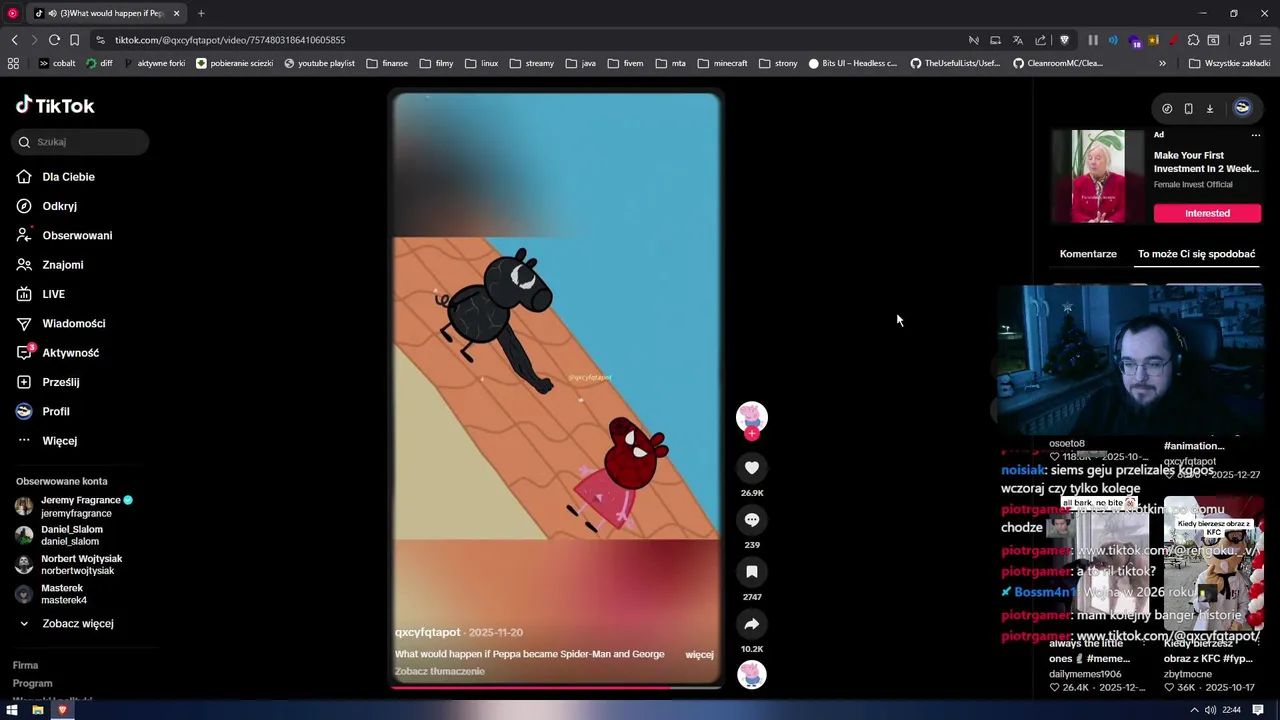Seek on video progress bar
The width and height of the screenshot is (1280, 720).
coord(555,687)
